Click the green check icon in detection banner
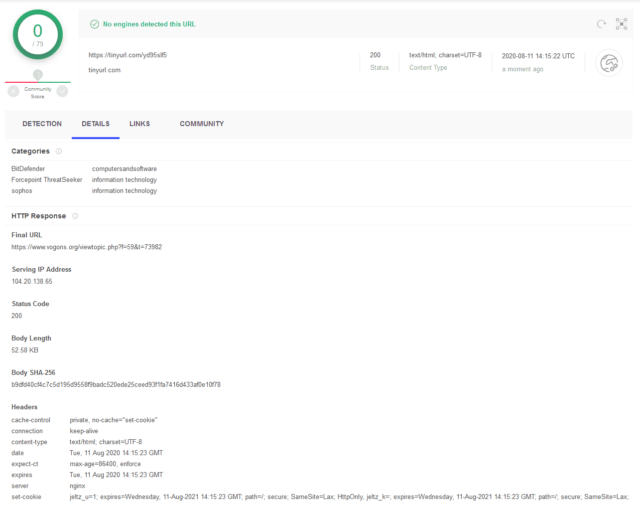640x505 pixels. (94, 23)
